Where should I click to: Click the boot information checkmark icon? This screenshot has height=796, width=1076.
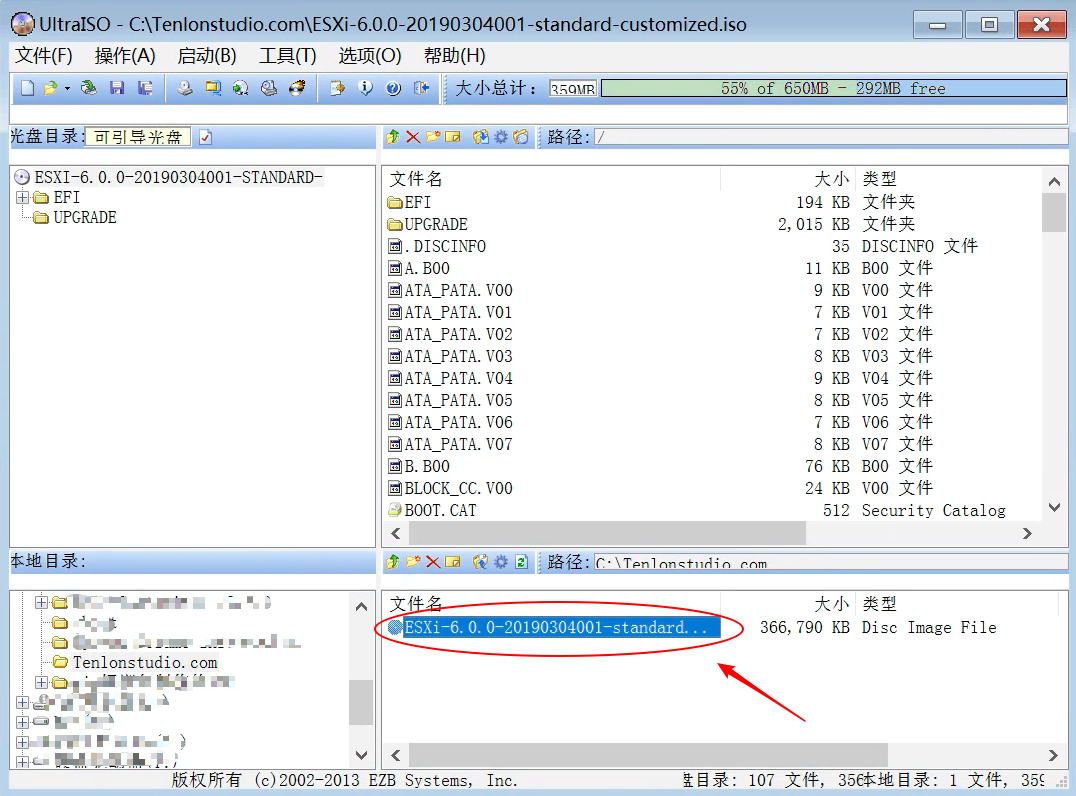[x=205, y=137]
